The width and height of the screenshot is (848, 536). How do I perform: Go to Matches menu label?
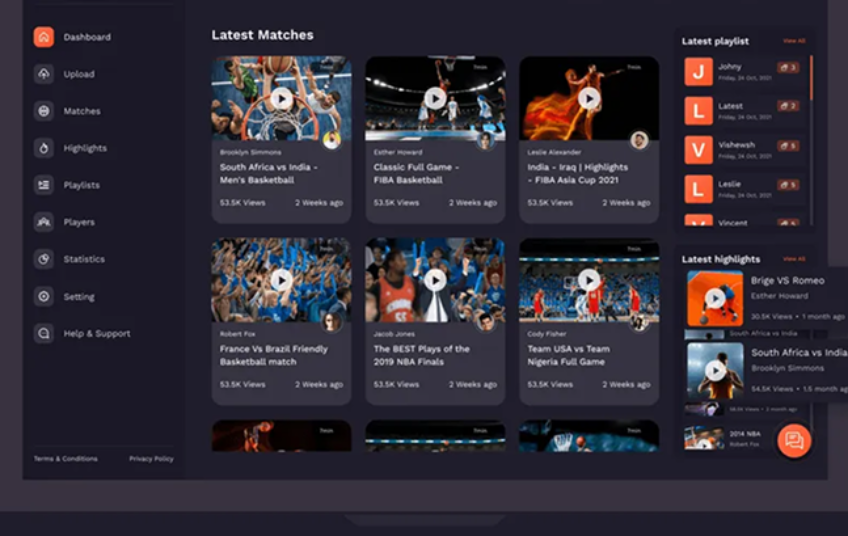click(82, 111)
